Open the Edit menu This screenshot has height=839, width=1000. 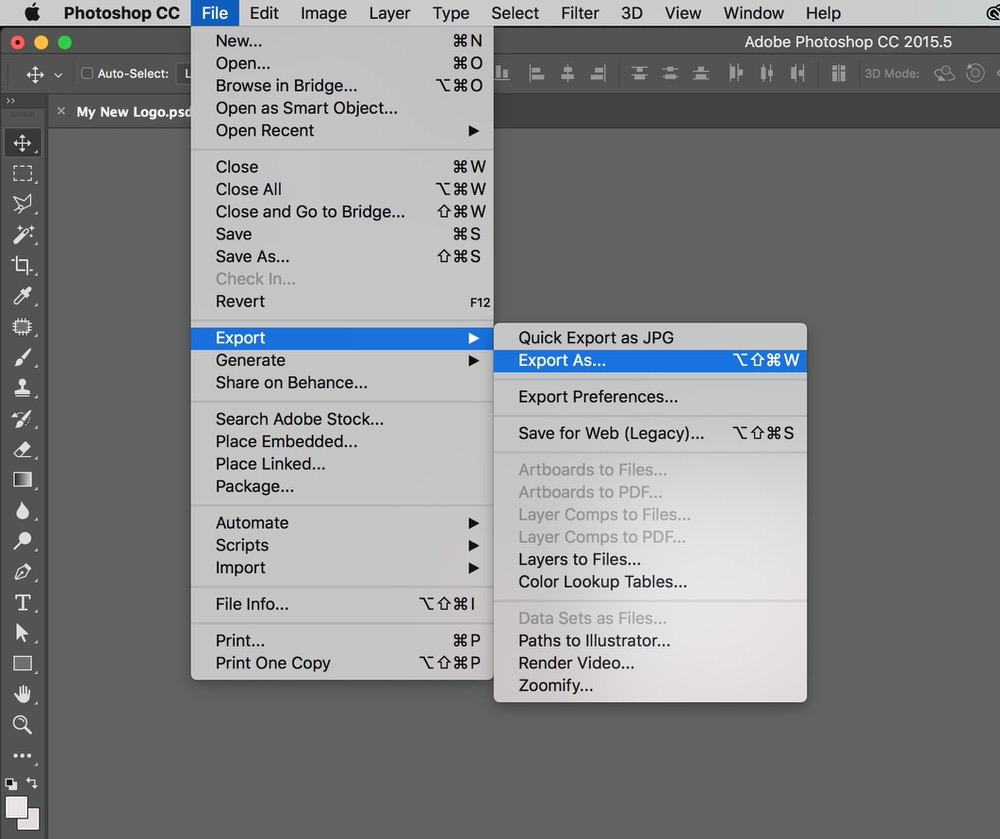(264, 13)
